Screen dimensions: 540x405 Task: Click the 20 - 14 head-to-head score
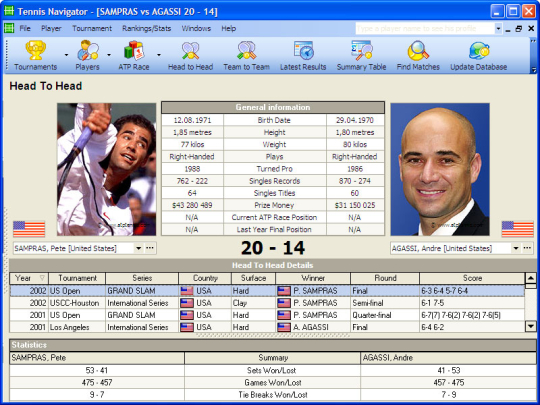pos(273,248)
